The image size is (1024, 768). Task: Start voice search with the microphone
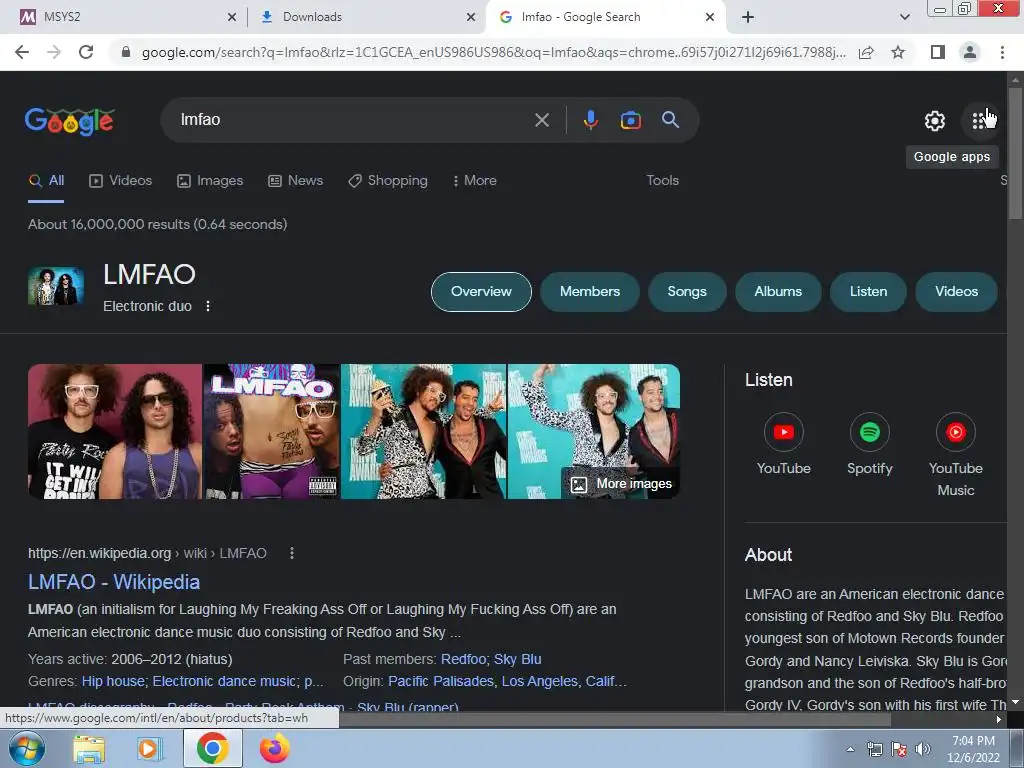pos(590,120)
